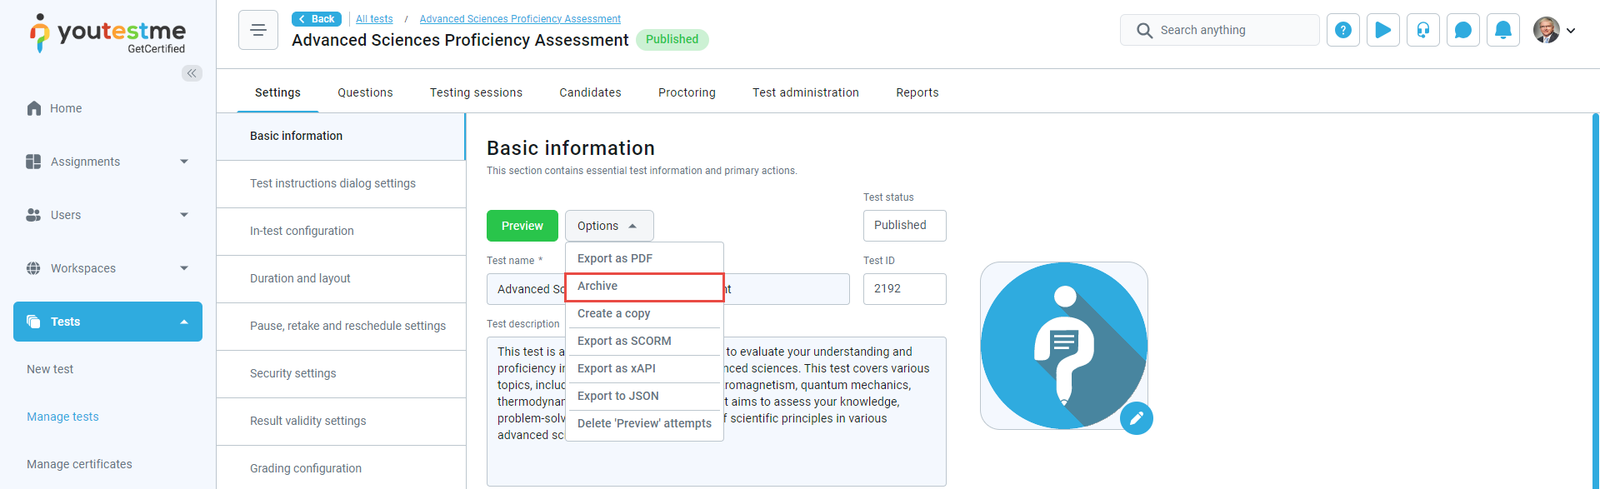Screen dimensions: 1600x489
Task: Open the chat messages icon
Action: 1463,30
